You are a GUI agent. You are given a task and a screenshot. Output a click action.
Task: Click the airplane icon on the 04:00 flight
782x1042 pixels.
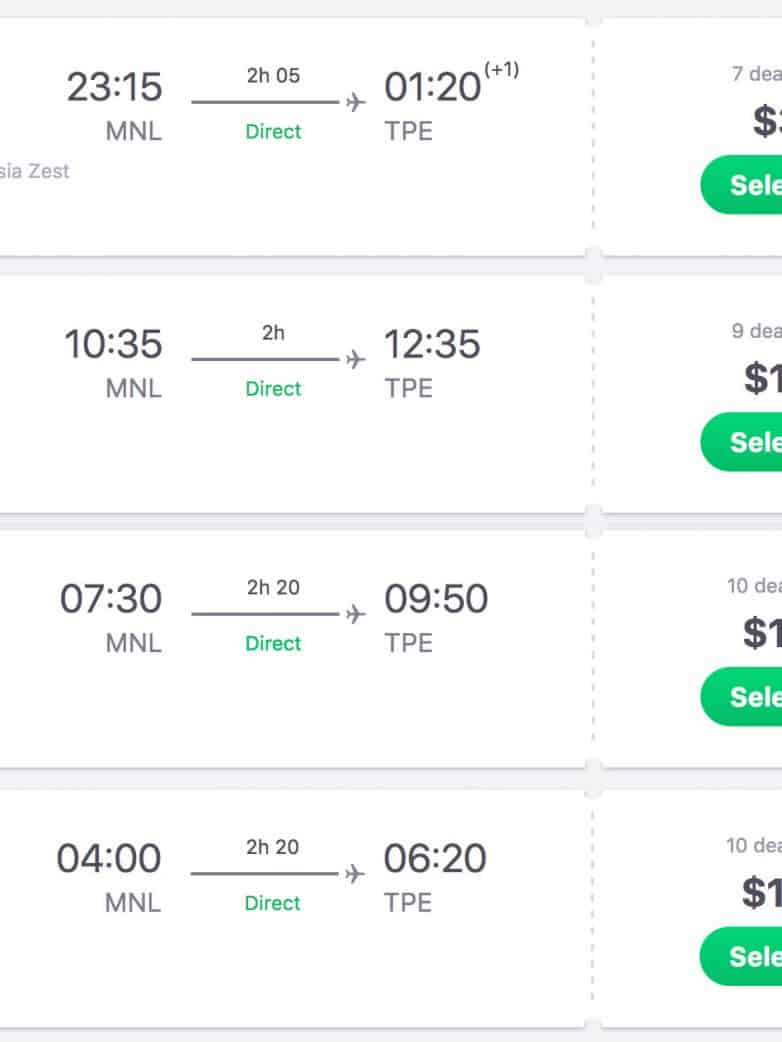point(356,874)
